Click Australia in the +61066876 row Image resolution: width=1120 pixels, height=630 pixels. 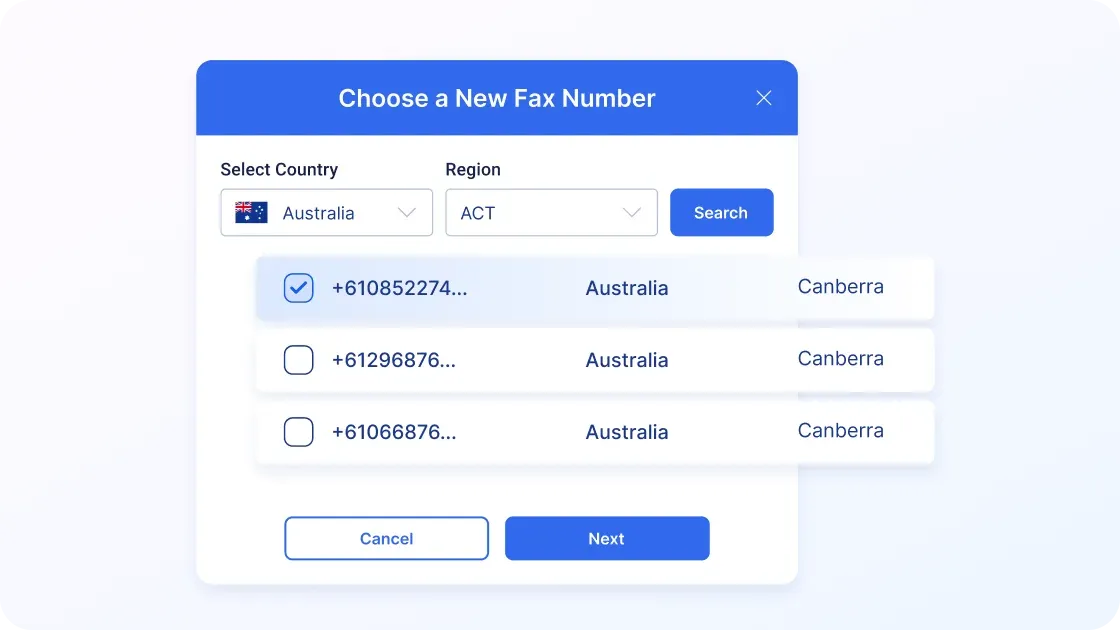627,432
